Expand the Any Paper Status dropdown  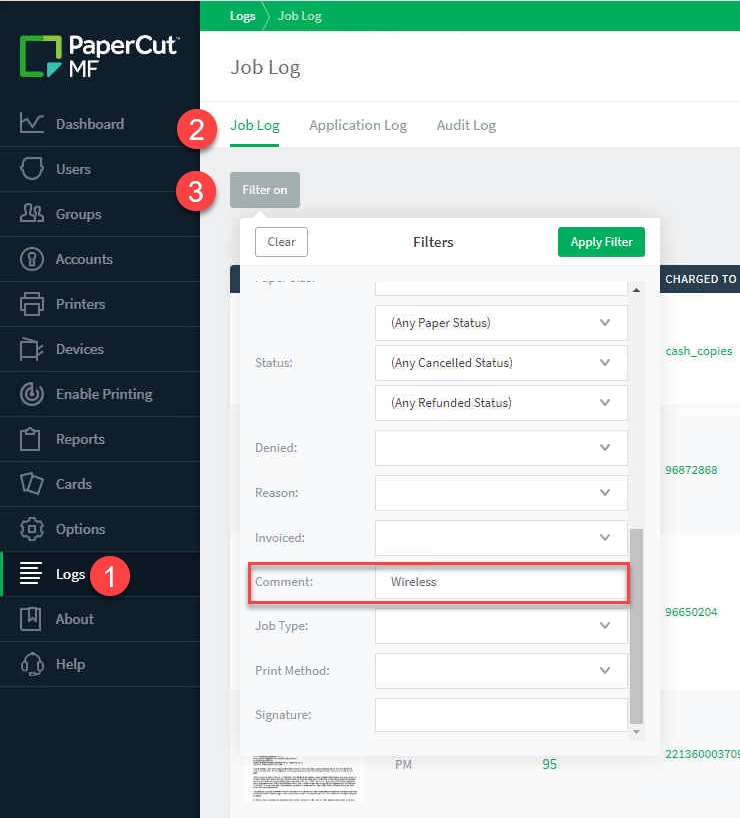[501, 323]
